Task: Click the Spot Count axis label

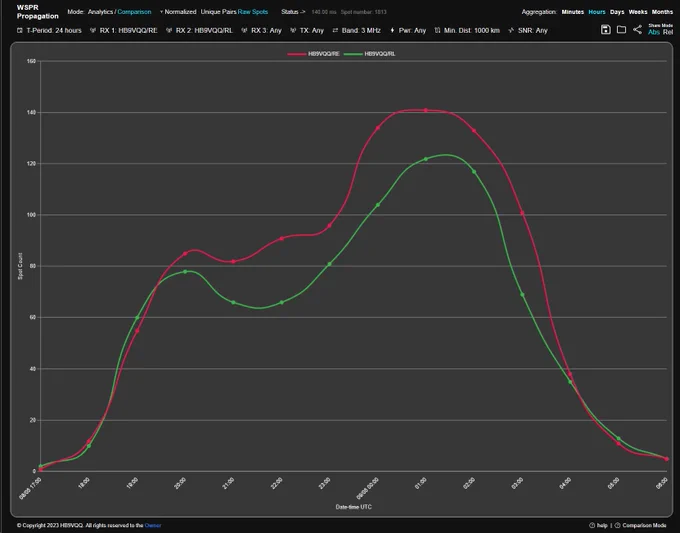Action: pyautogui.click(x=20, y=266)
